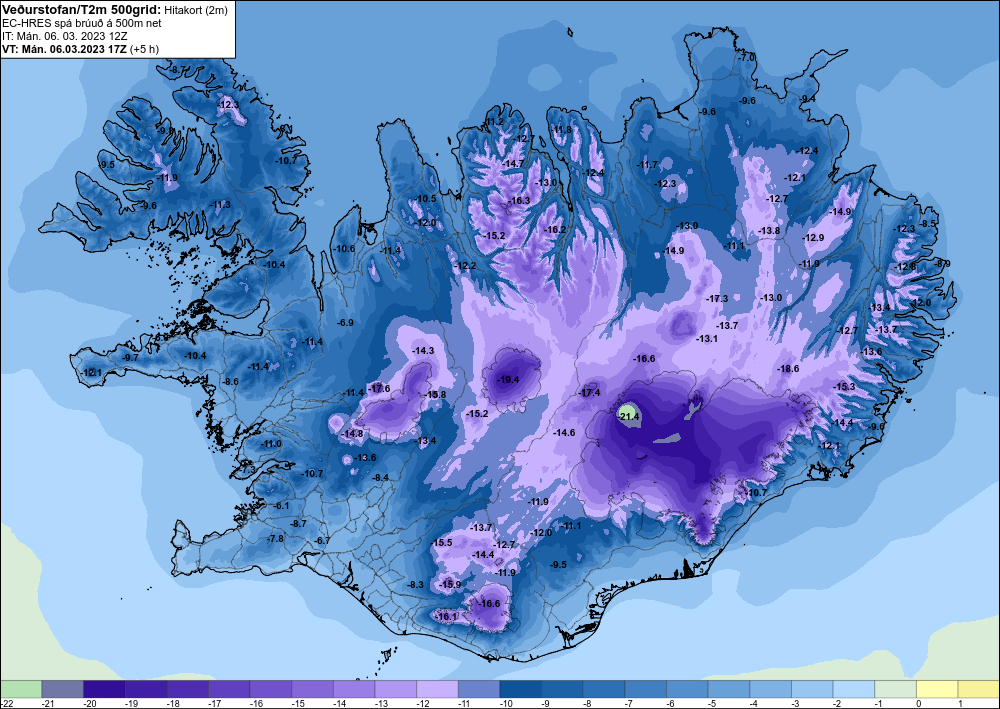This screenshot has height=709, width=1000.
Task: Click the -13.8 temperature label
Action: click(768, 231)
